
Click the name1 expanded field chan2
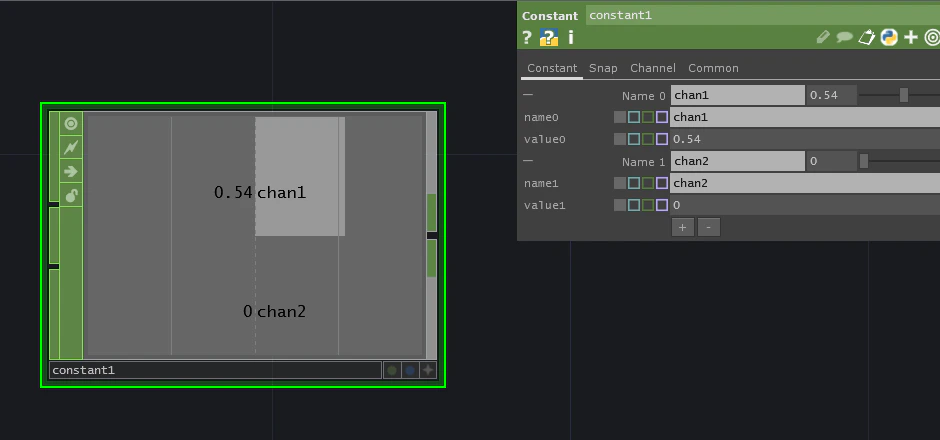(x=805, y=183)
